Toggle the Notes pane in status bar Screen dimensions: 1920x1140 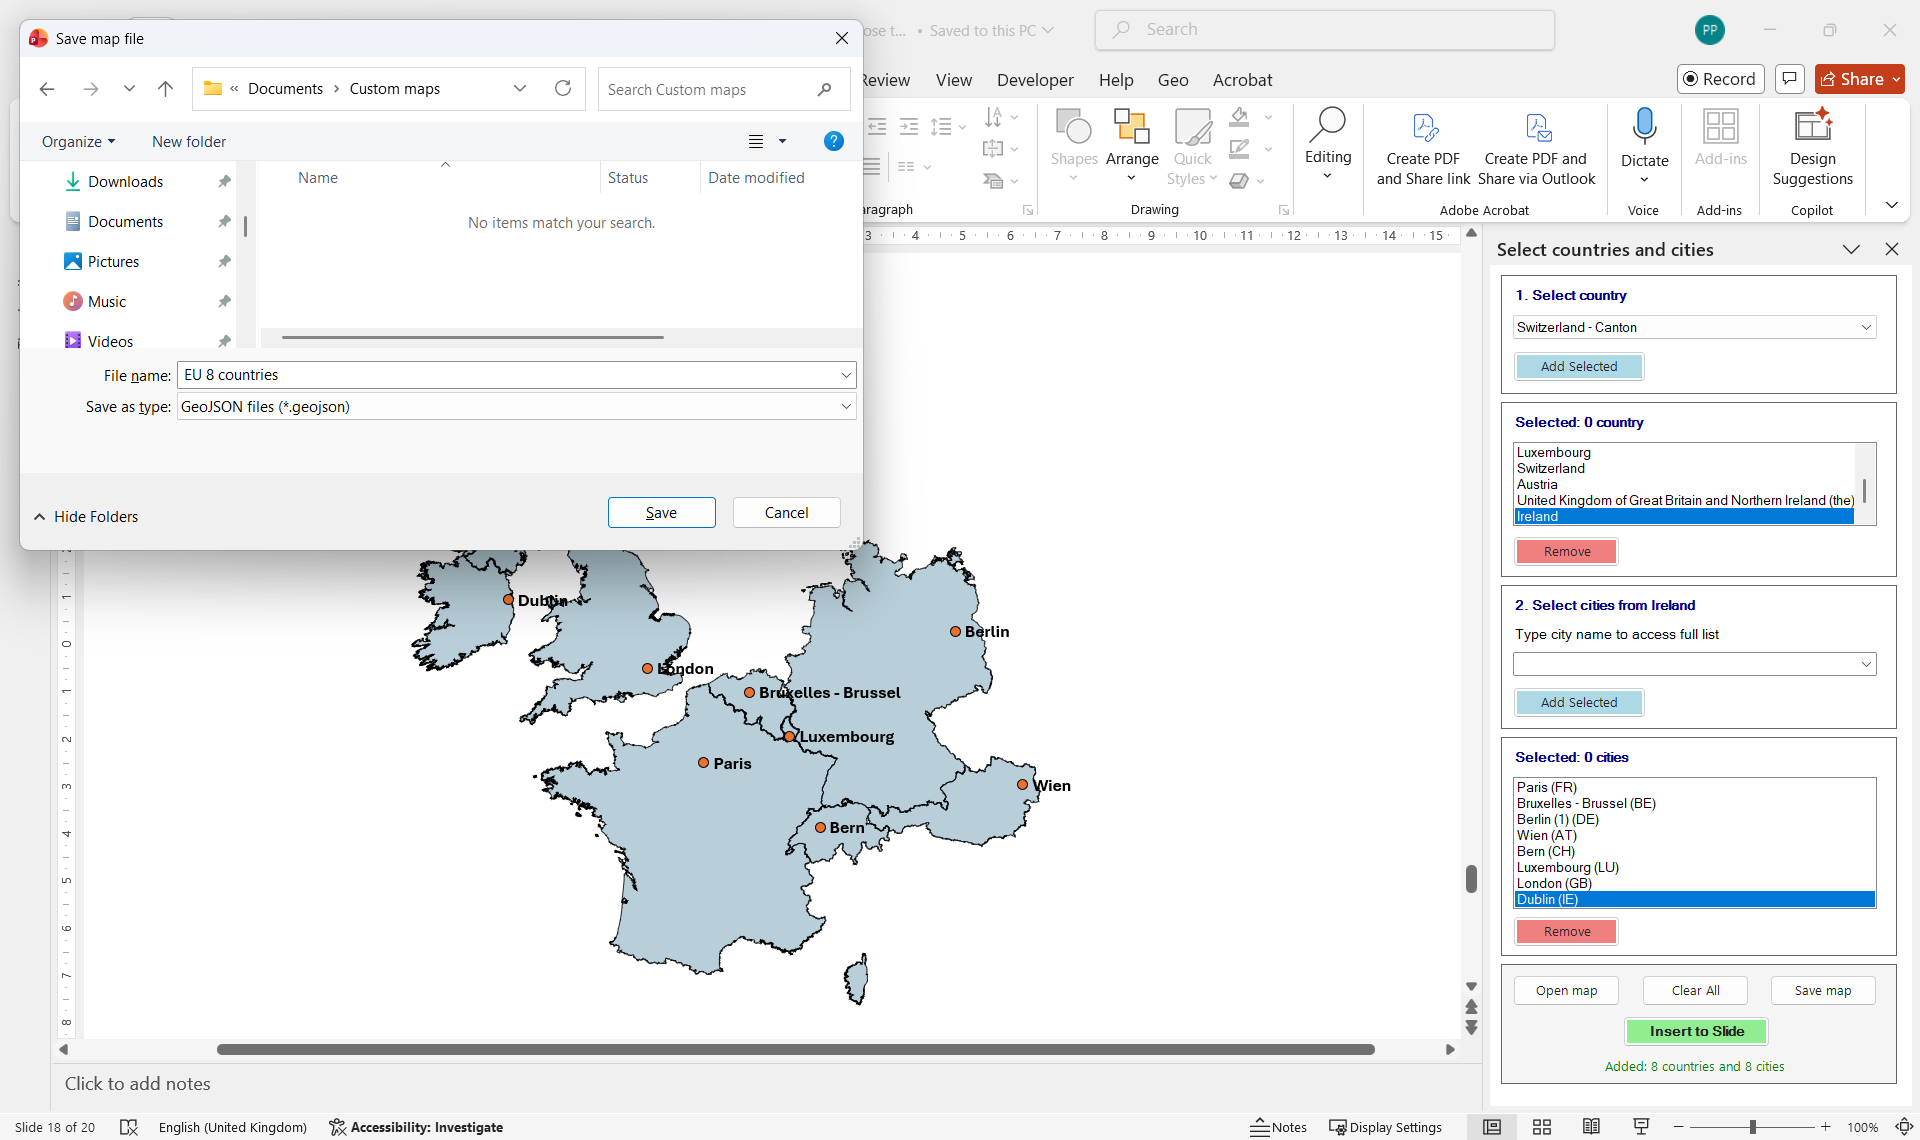(1279, 1127)
